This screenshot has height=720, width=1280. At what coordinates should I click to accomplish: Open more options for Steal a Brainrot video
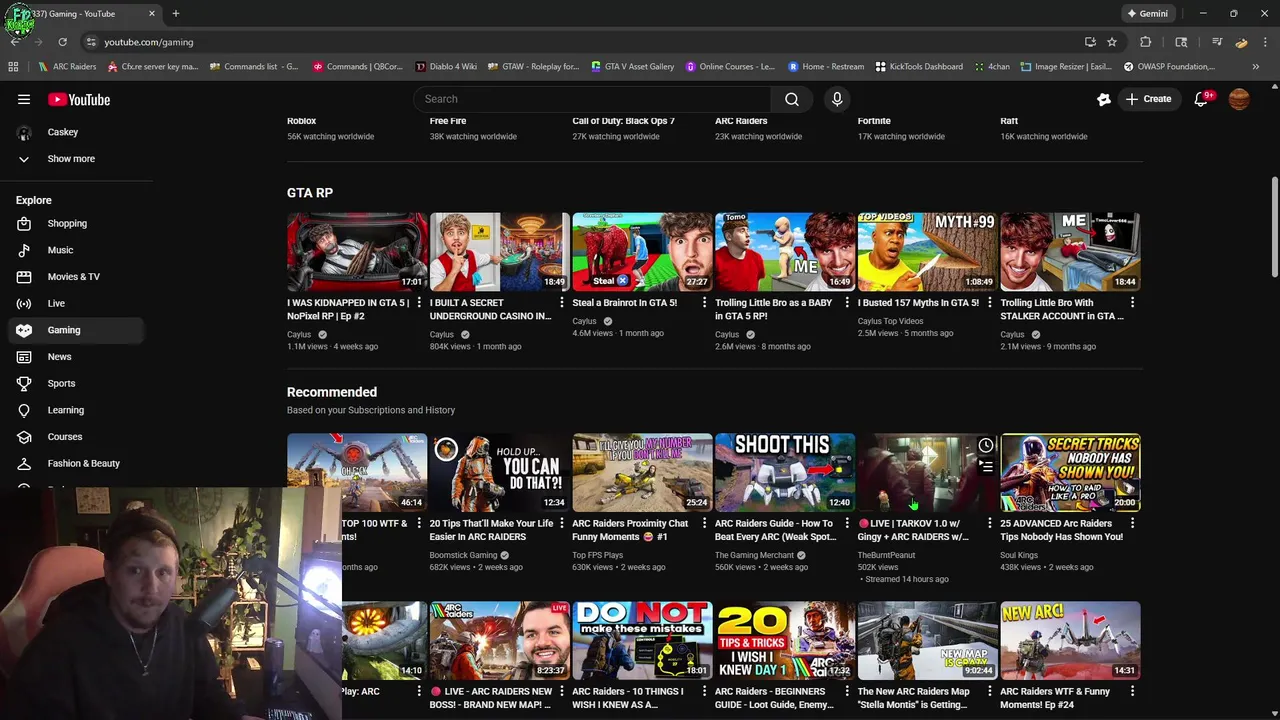[x=704, y=303]
